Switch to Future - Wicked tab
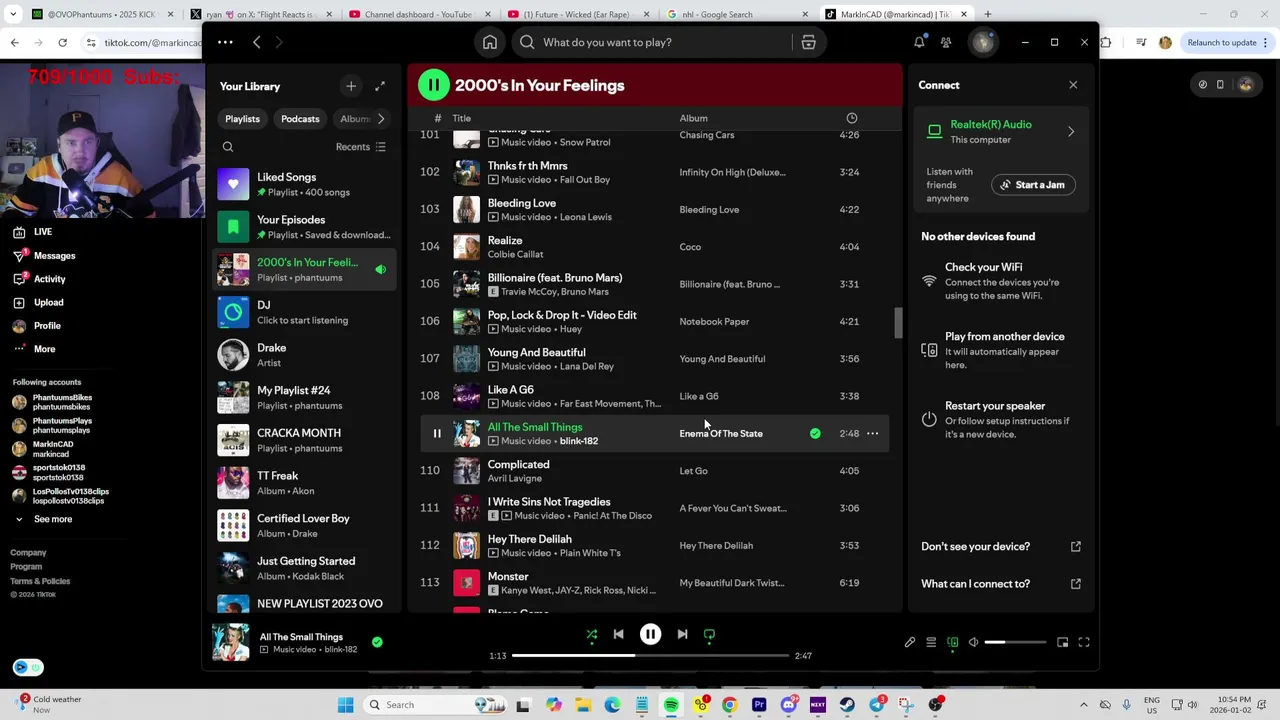Viewport: 1280px width, 720px height. coord(576,14)
